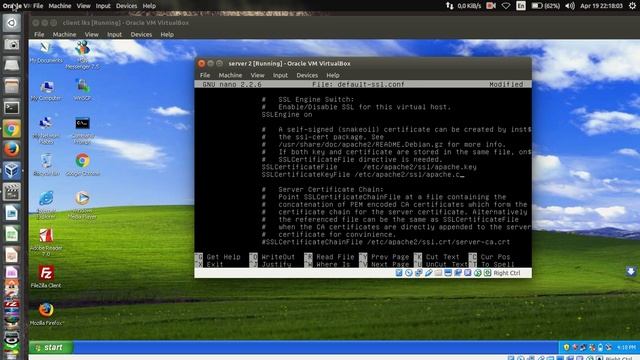
Task: Click yellow security shield in XP tray
Action: [x=566, y=347]
